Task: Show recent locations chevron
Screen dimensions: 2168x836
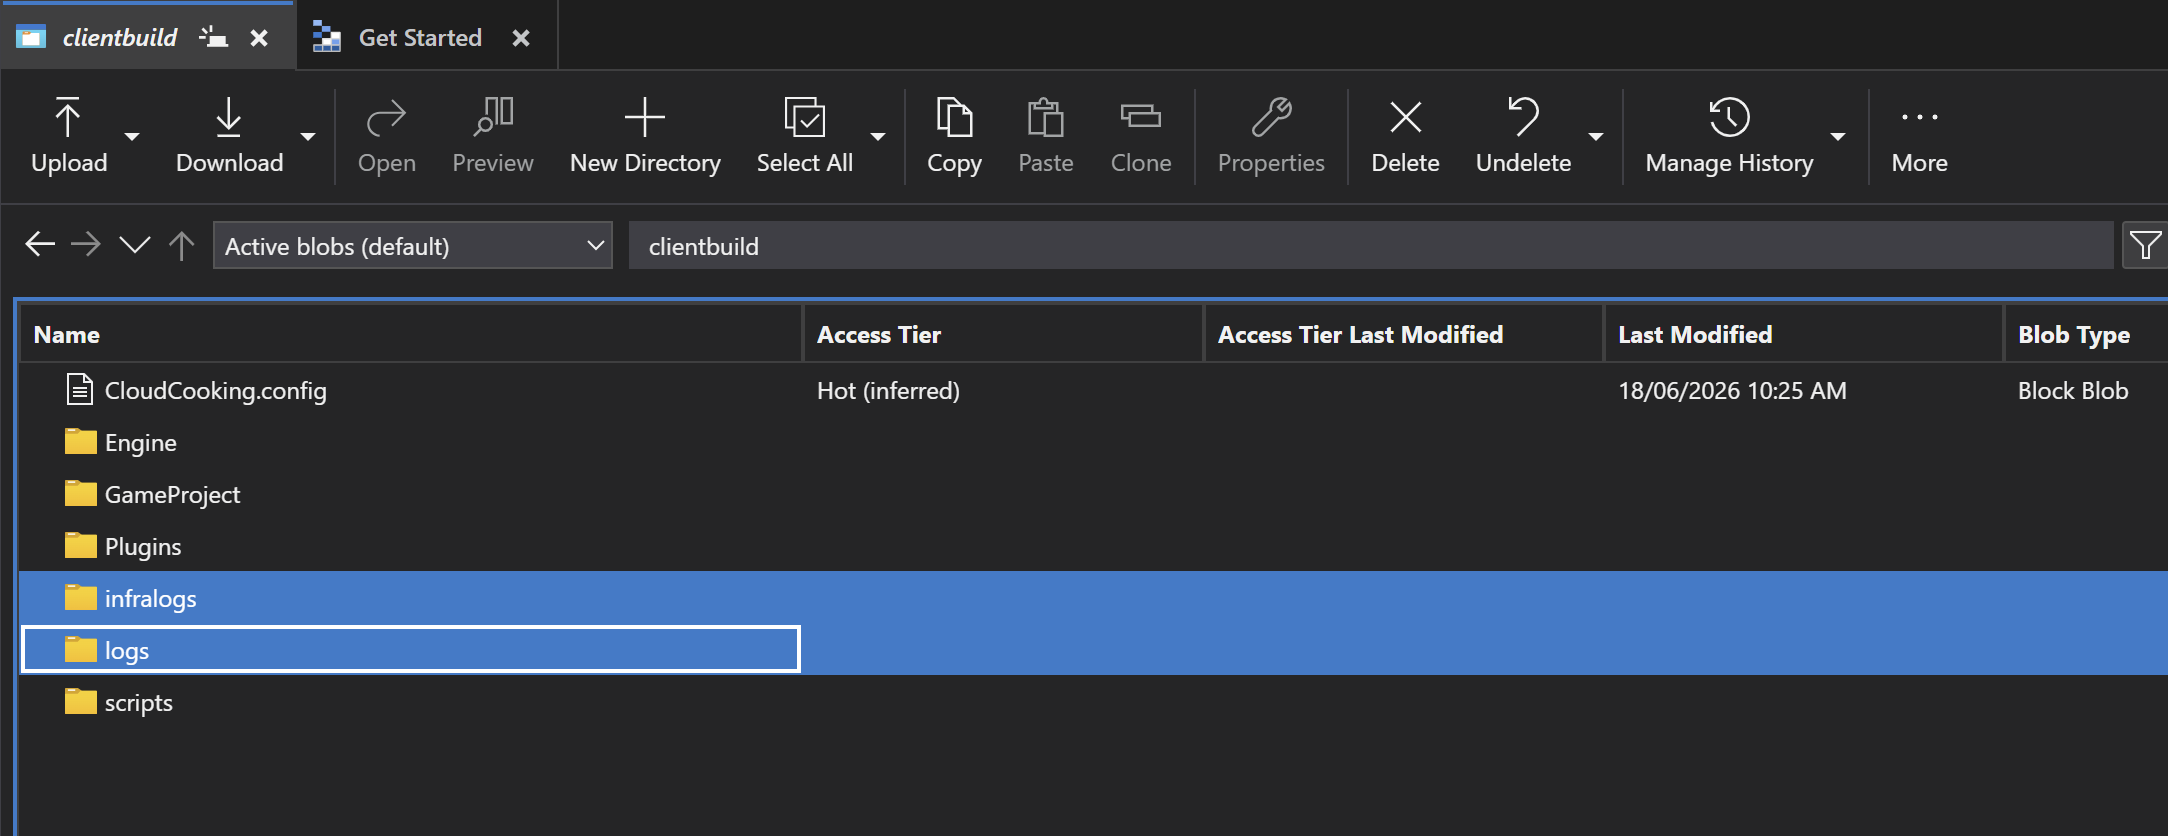Action: click(134, 244)
